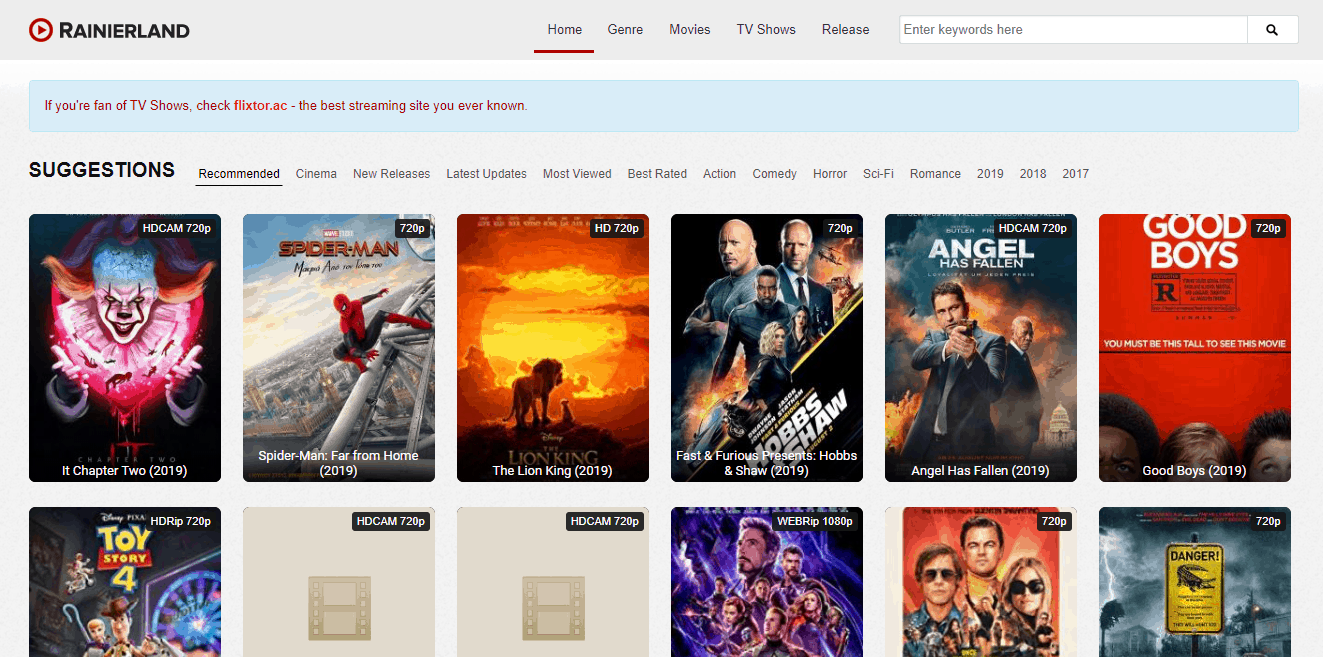Open the Genre menu
The image size is (1323, 657).
(x=625, y=30)
